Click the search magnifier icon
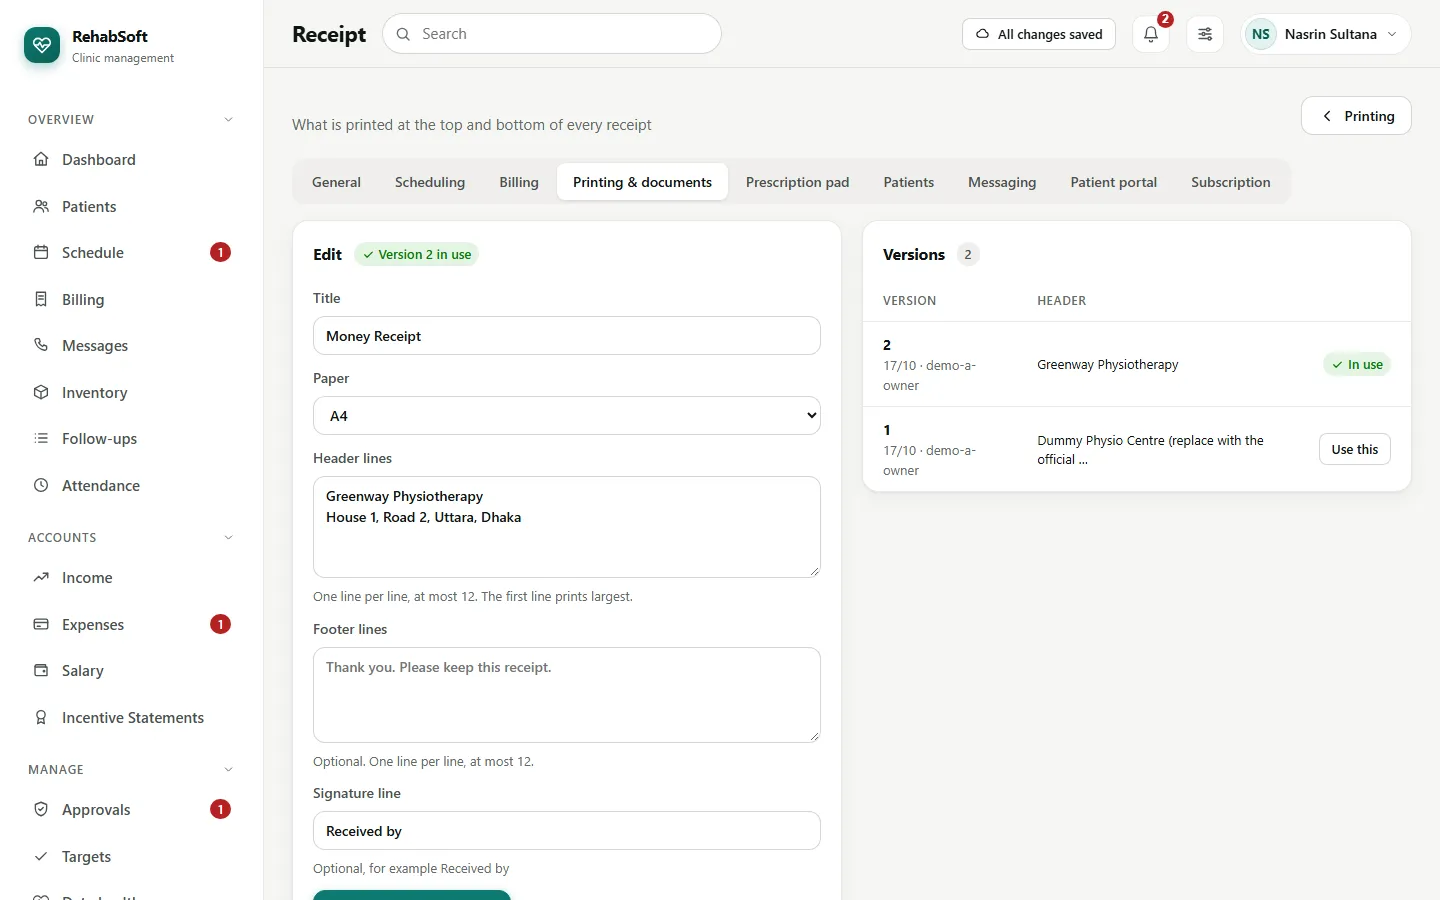1440x900 pixels. [403, 34]
